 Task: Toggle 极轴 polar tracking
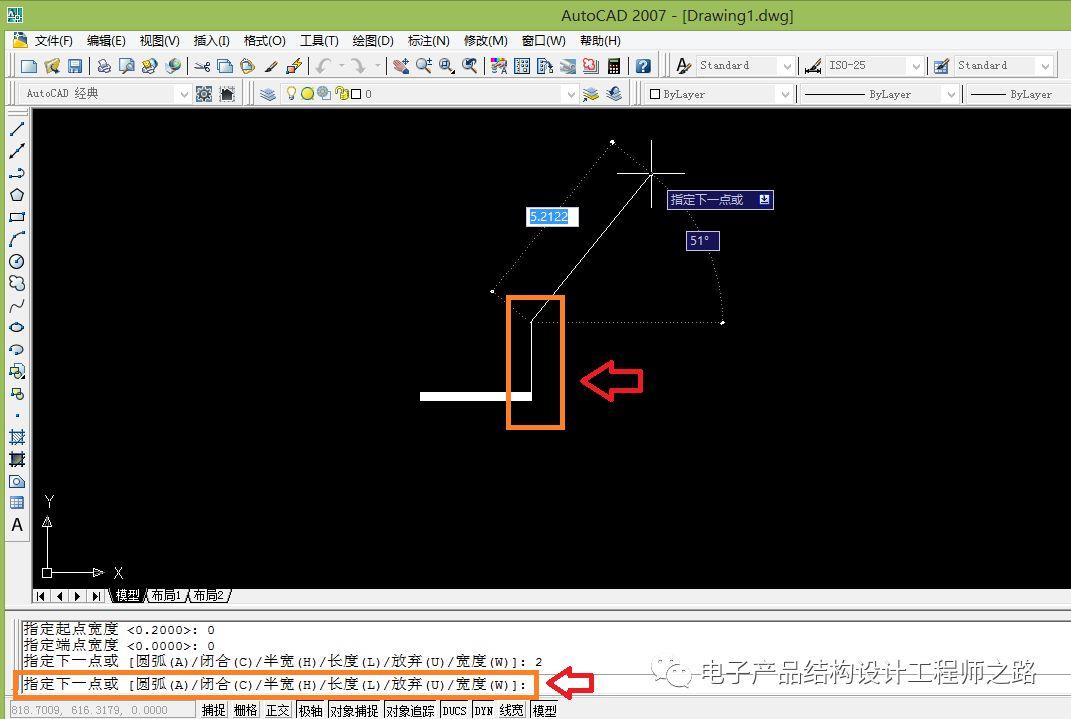click(311, 710)
